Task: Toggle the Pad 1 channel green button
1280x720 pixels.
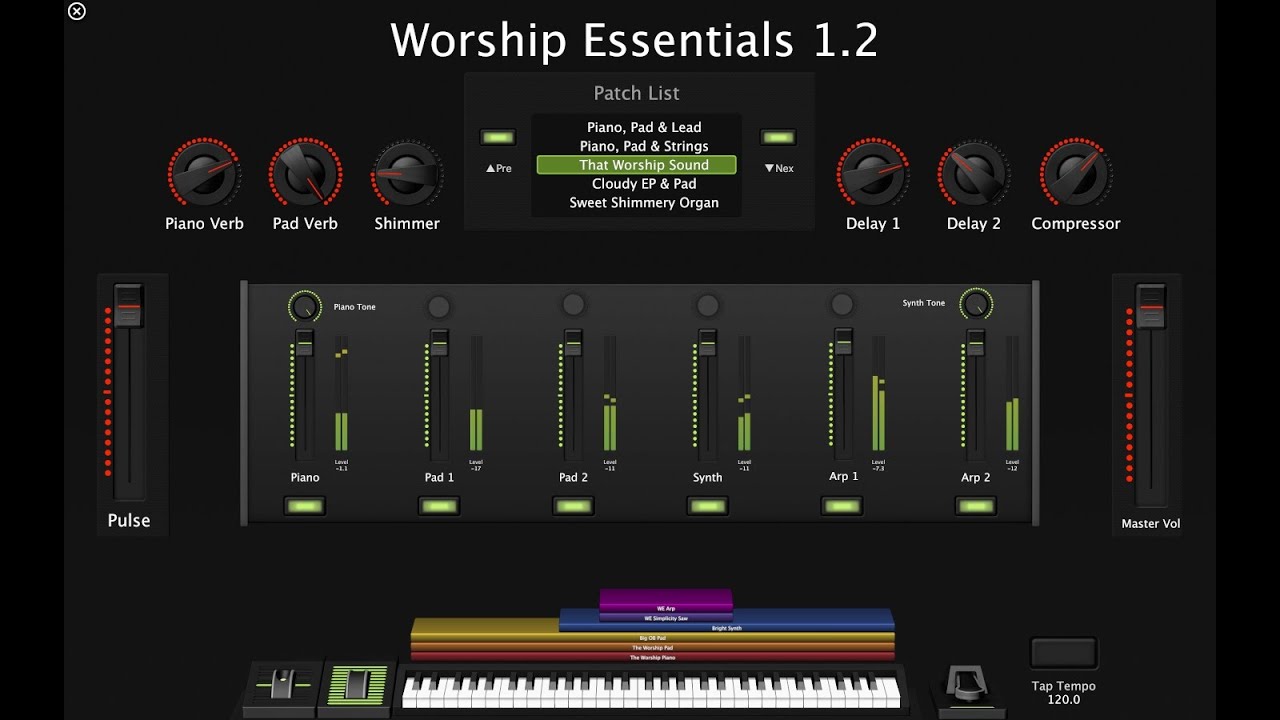Action: click(x=439, y=506)
